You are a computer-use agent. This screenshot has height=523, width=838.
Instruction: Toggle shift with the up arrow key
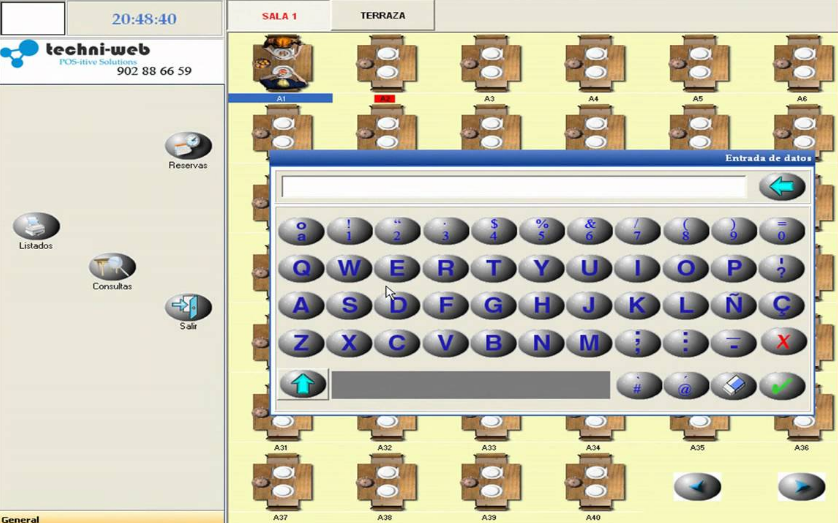tap(303, 384)
